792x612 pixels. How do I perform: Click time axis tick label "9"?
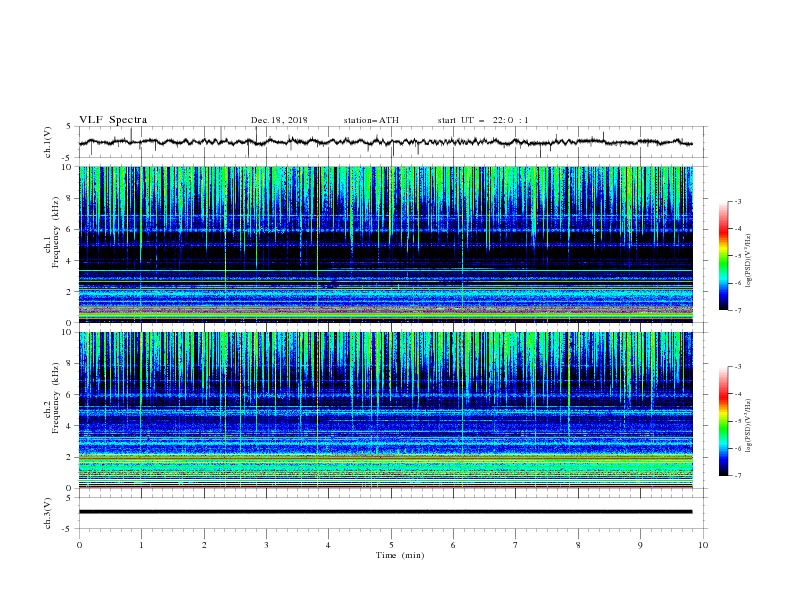(x=640, y=545)
